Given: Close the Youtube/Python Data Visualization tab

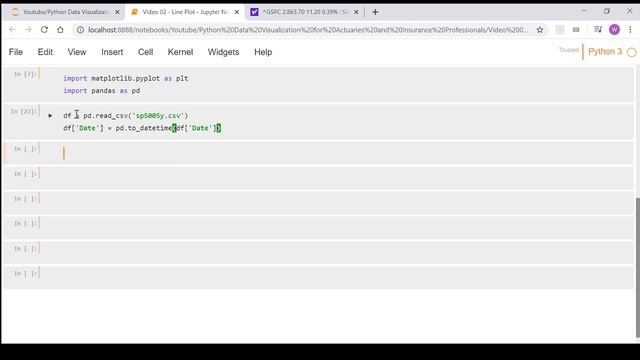Looking at the screenshot, I should click(117, 12).
